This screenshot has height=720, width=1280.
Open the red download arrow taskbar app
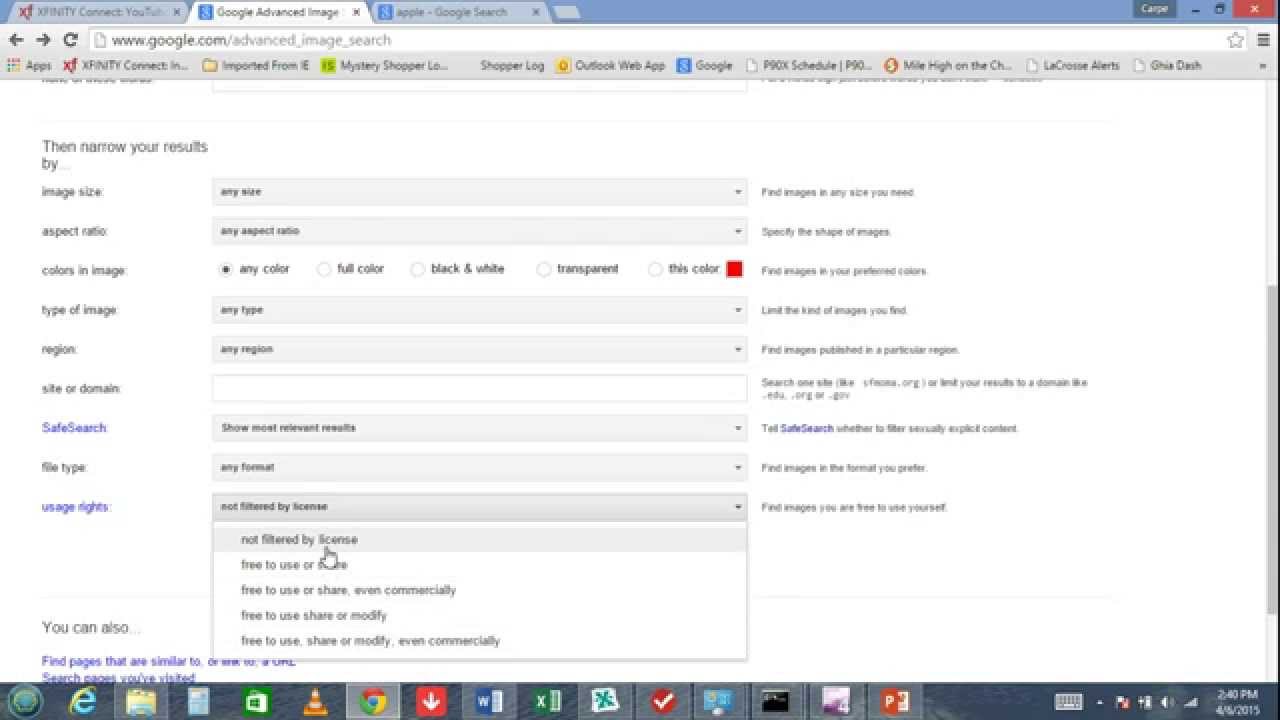coord(431,702)
